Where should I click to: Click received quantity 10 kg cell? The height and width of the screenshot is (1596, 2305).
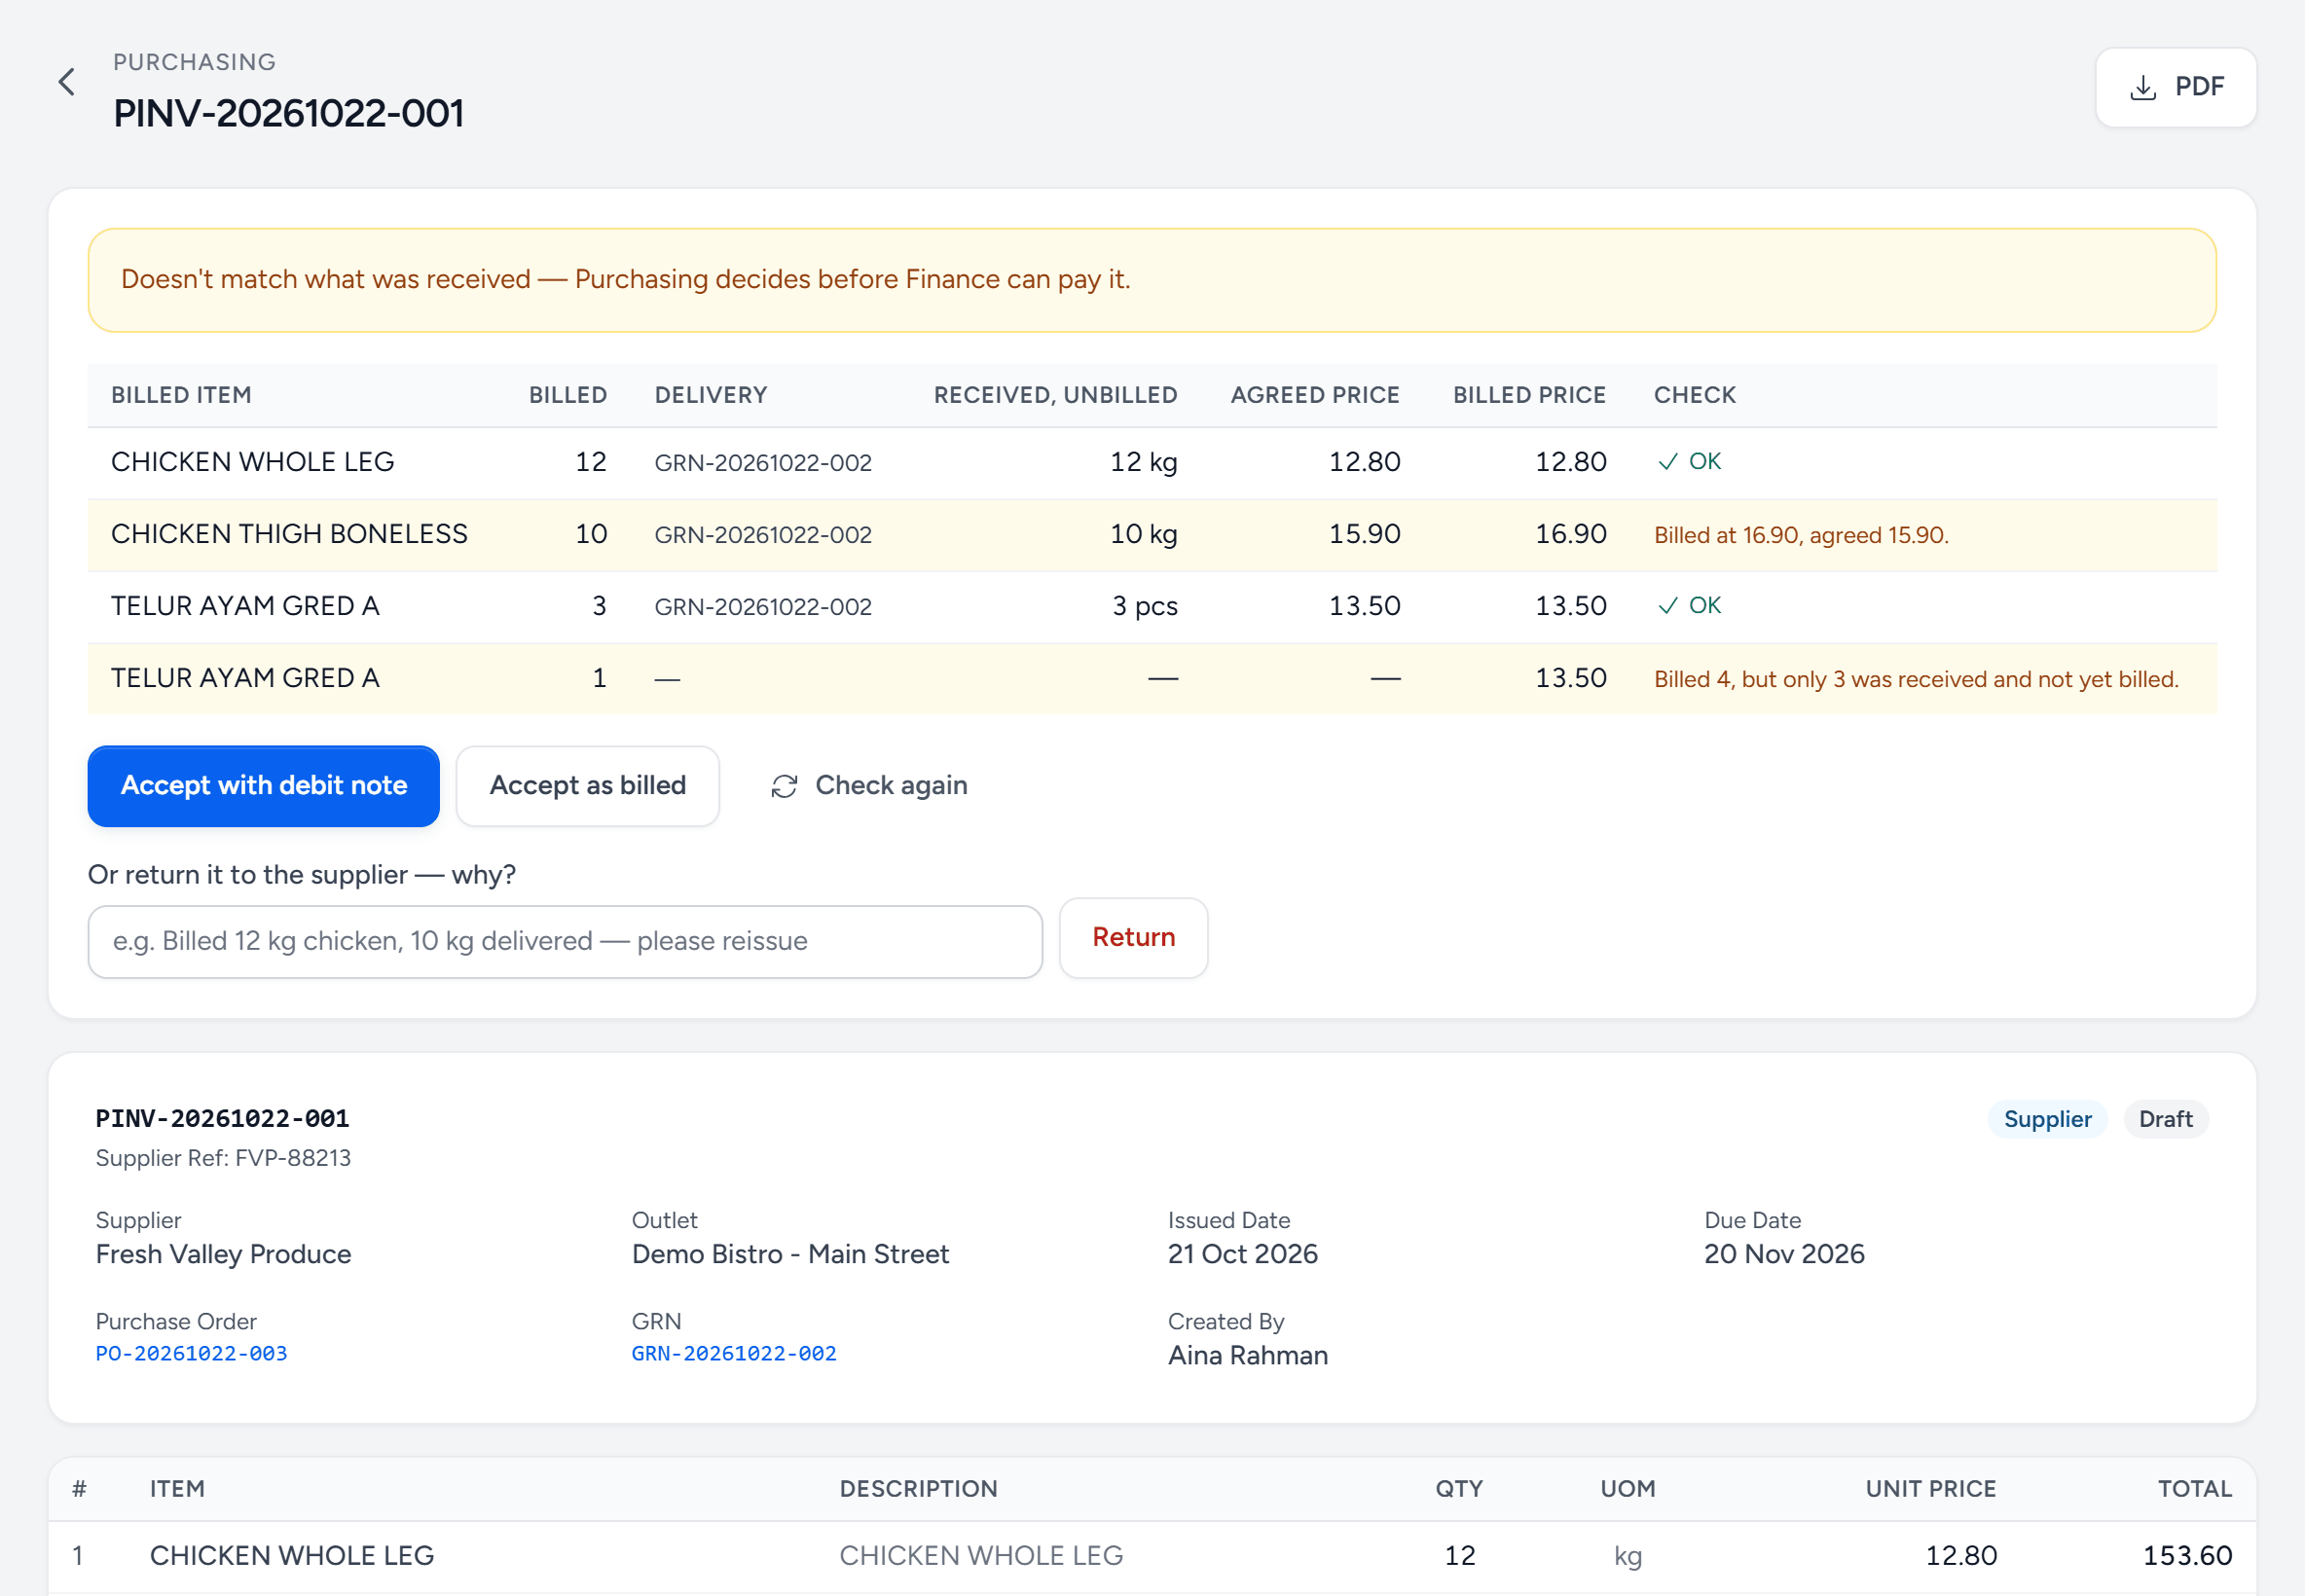tap(1143, 534)
